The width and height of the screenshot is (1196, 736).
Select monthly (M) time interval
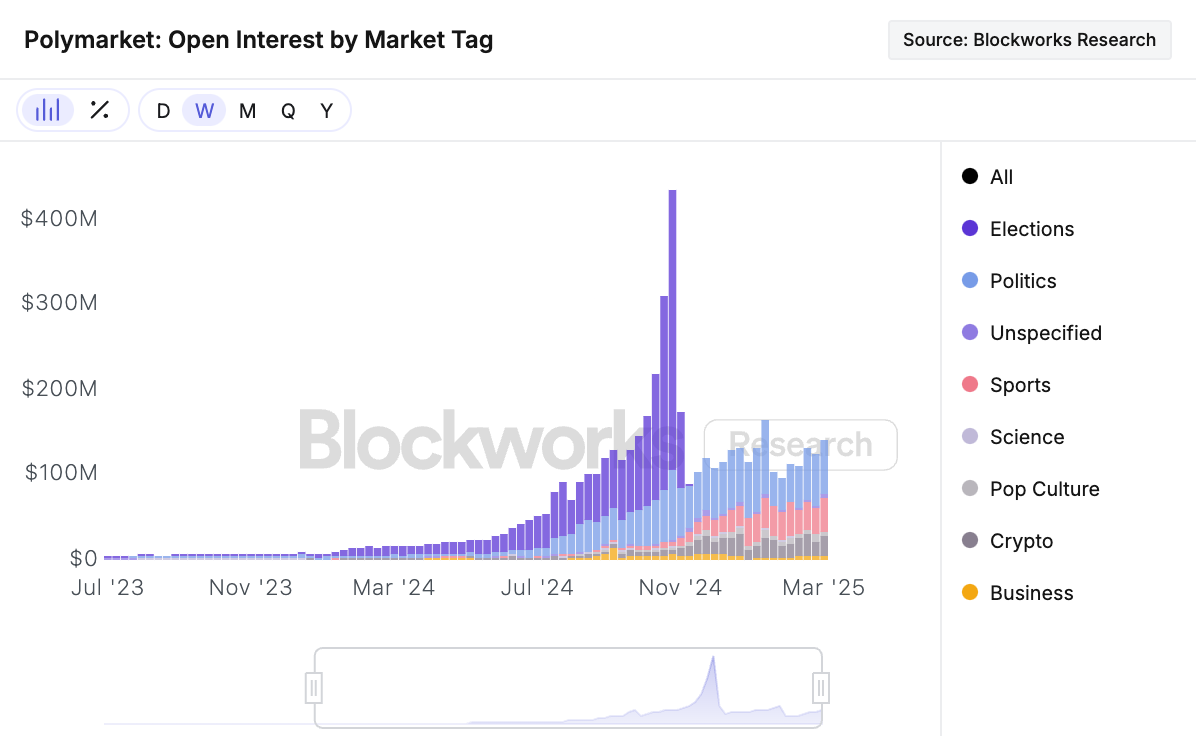(247, 111)
